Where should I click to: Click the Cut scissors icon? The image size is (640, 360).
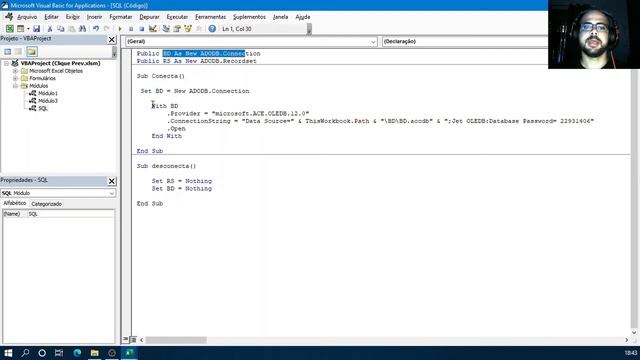point(50,29)
